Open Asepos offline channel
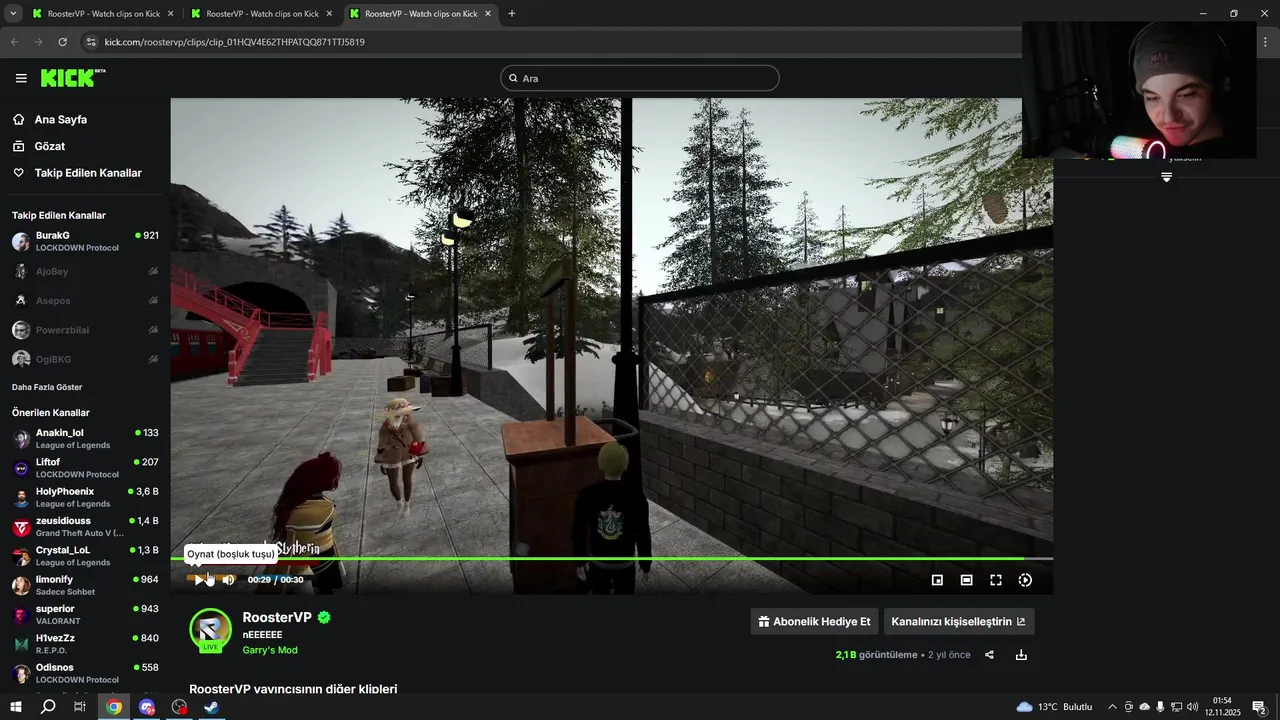 click(x=85, y=300)
